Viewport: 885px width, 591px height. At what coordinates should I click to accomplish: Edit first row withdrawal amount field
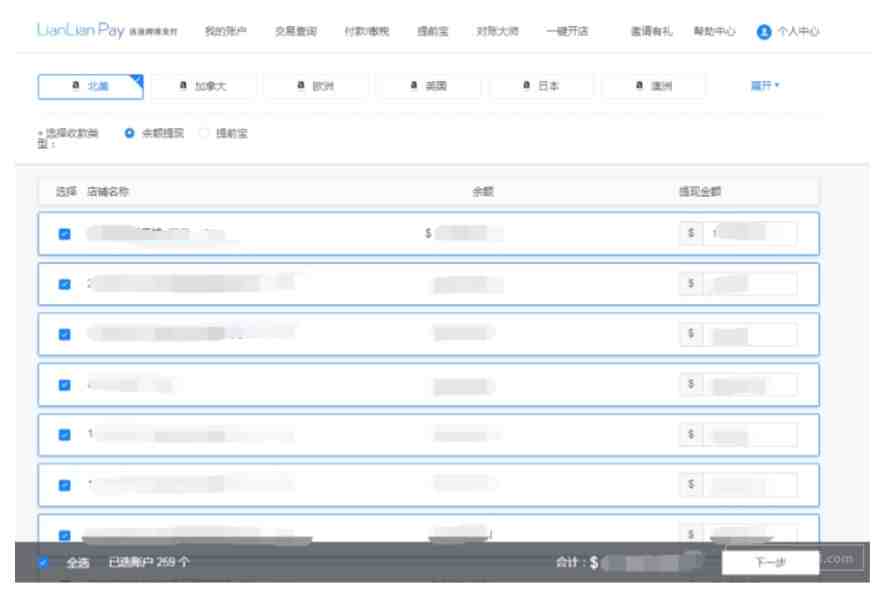coord(750,233)
